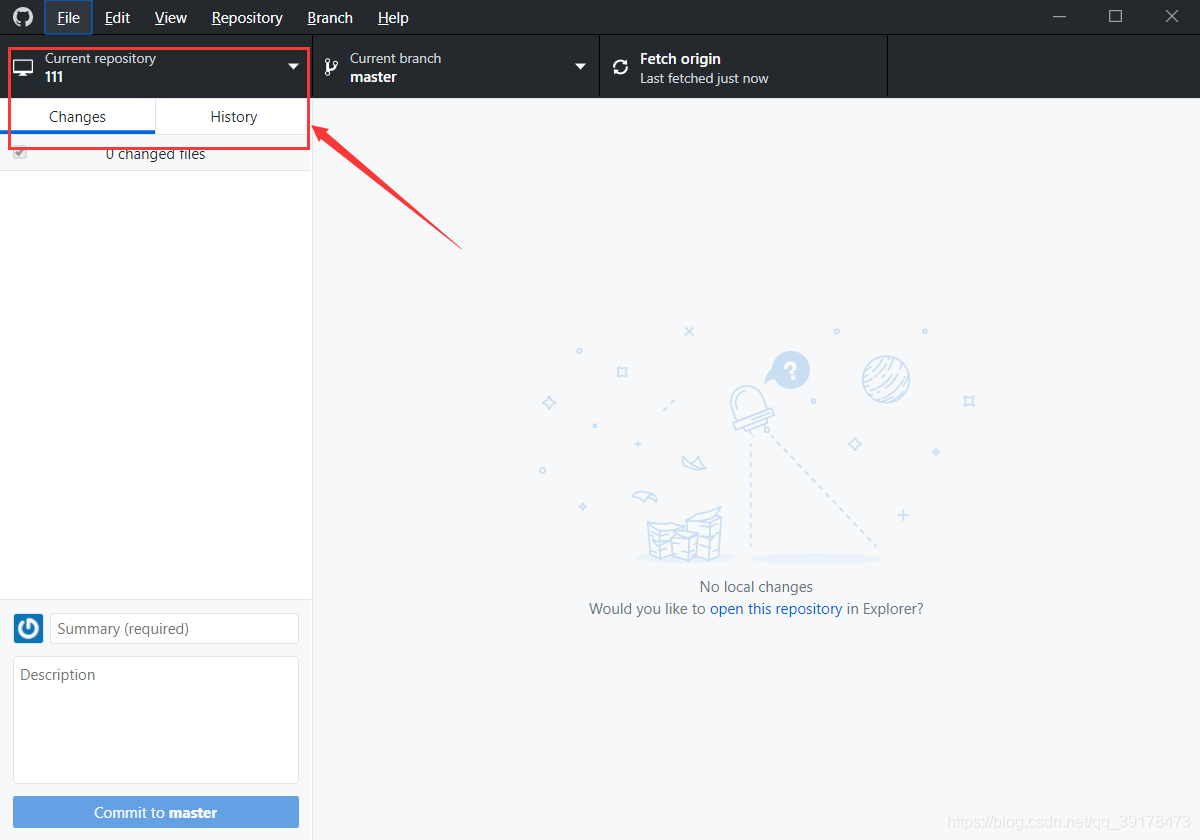Viewport: 1200px width, 840px height.
Task: Click the git branch icon
Action: 331,67
